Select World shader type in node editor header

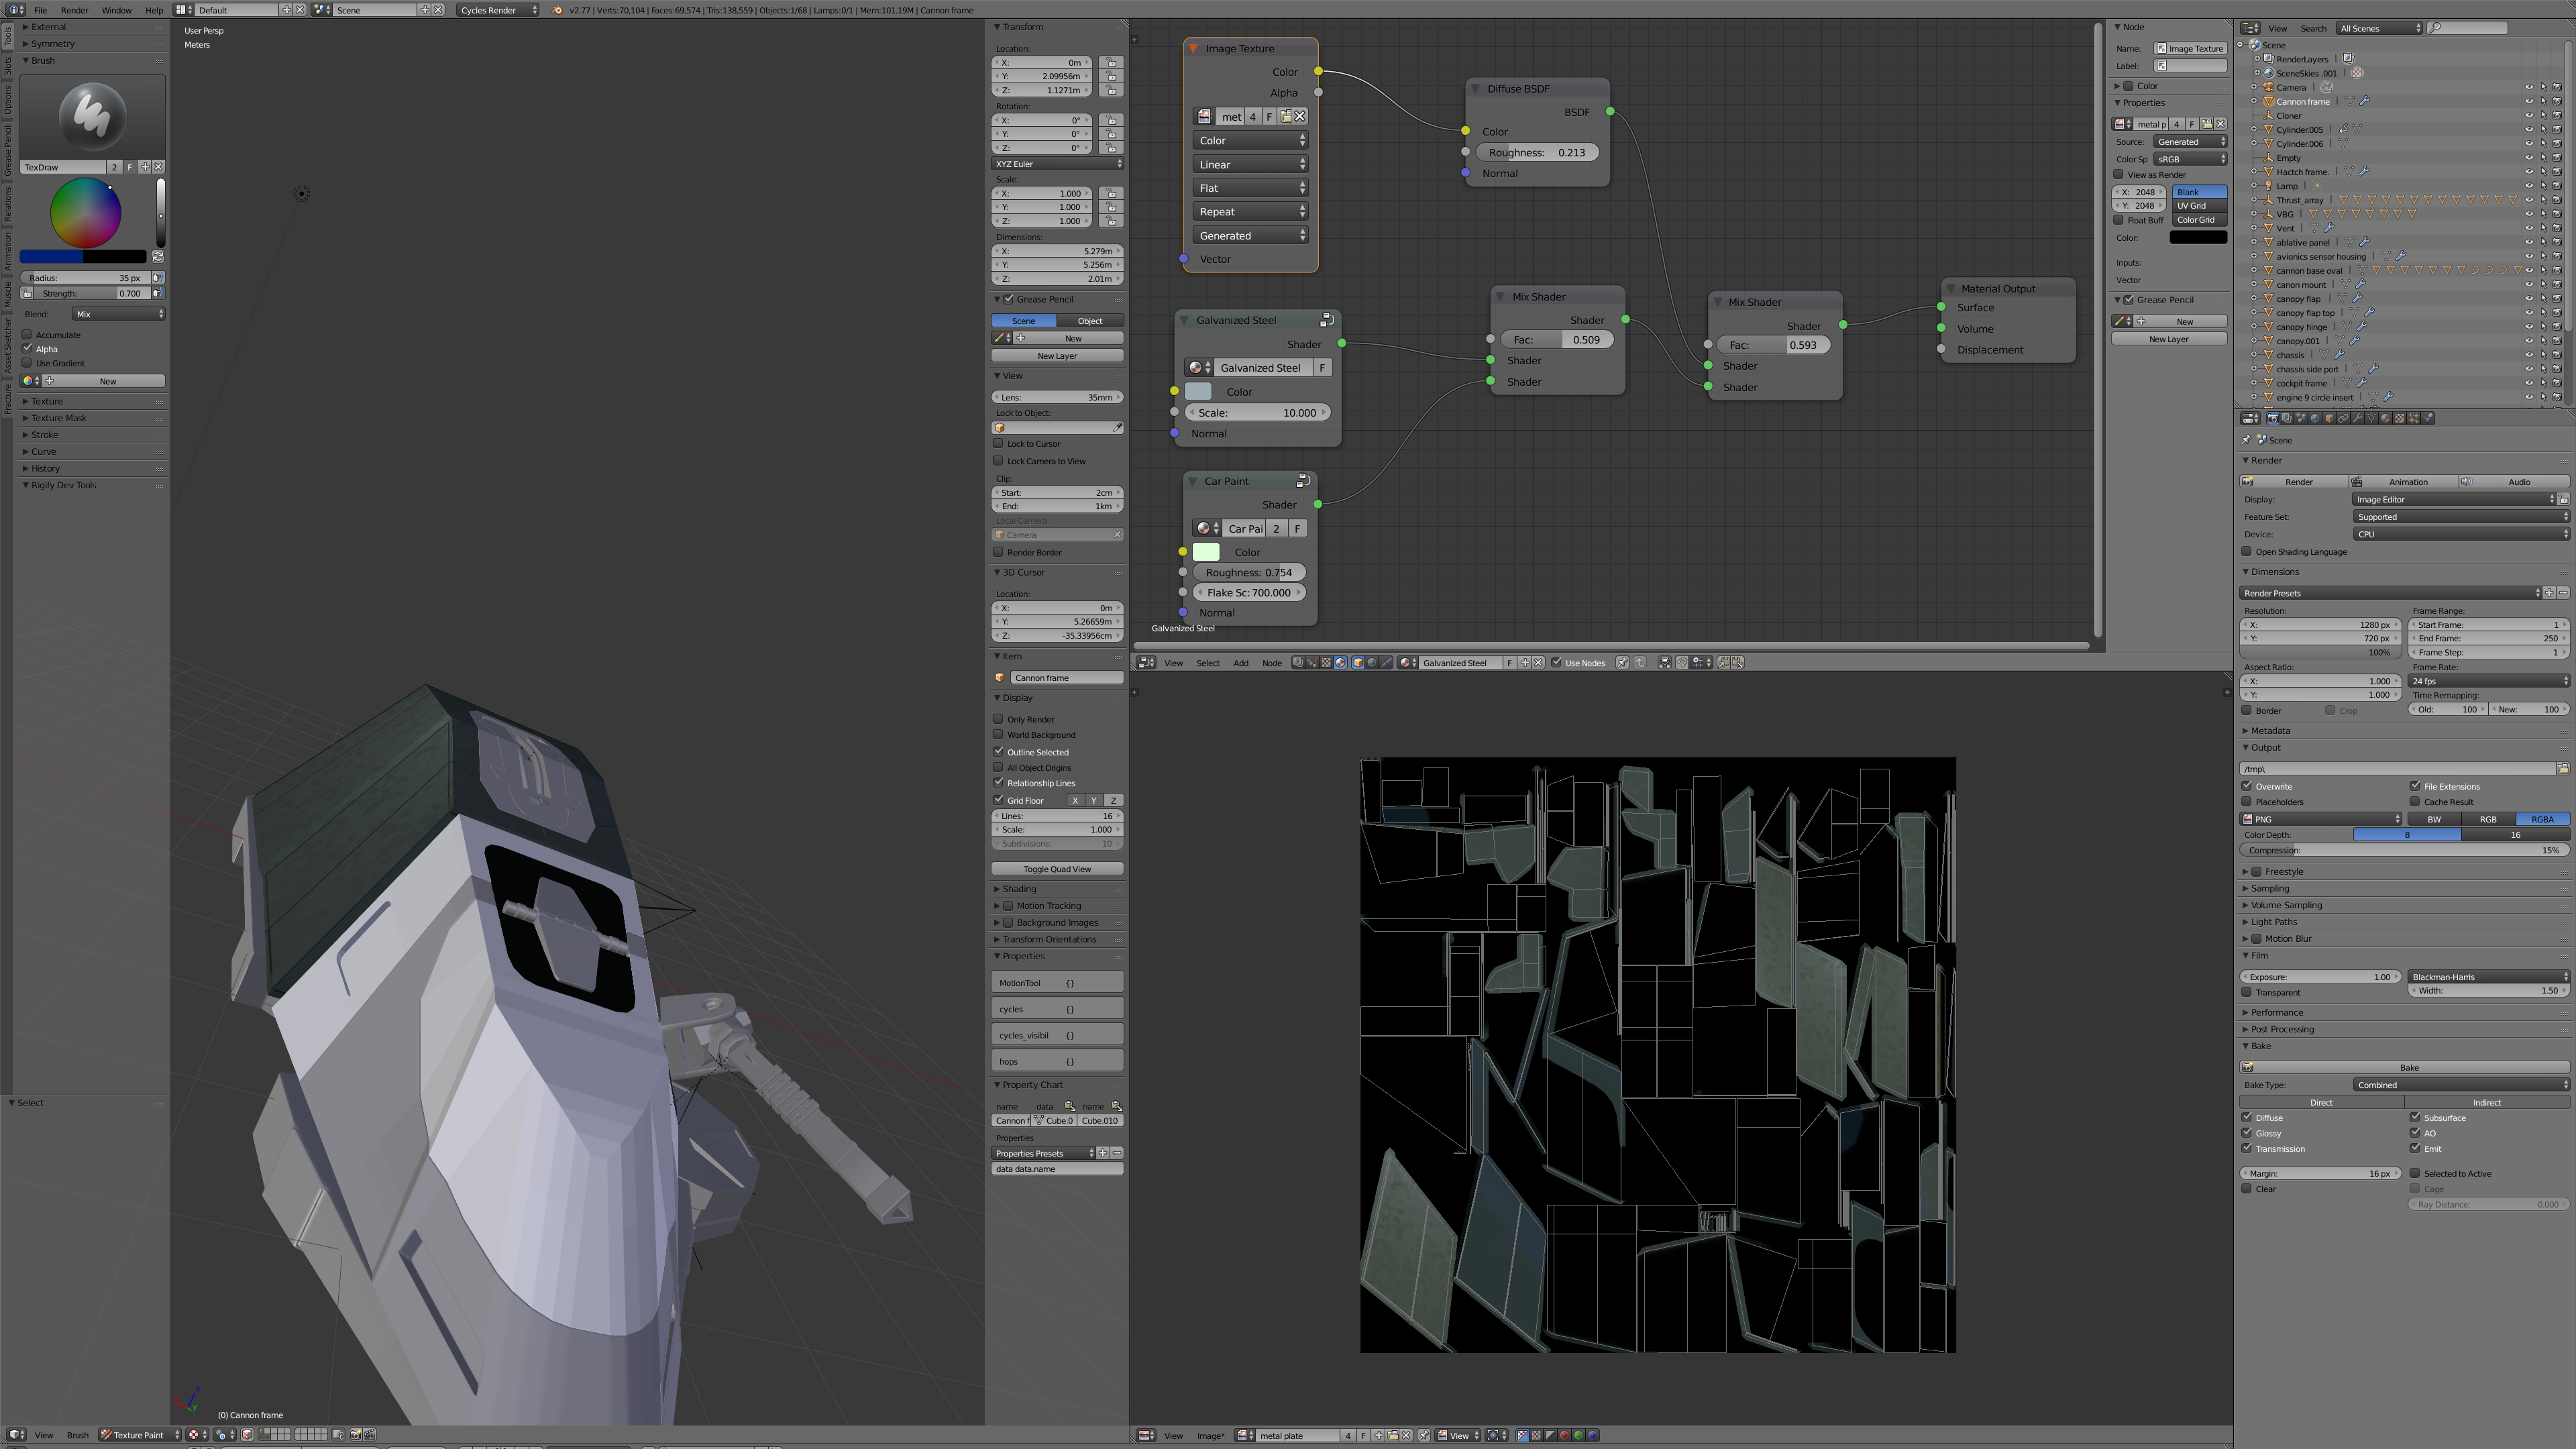coord(1372,663)
